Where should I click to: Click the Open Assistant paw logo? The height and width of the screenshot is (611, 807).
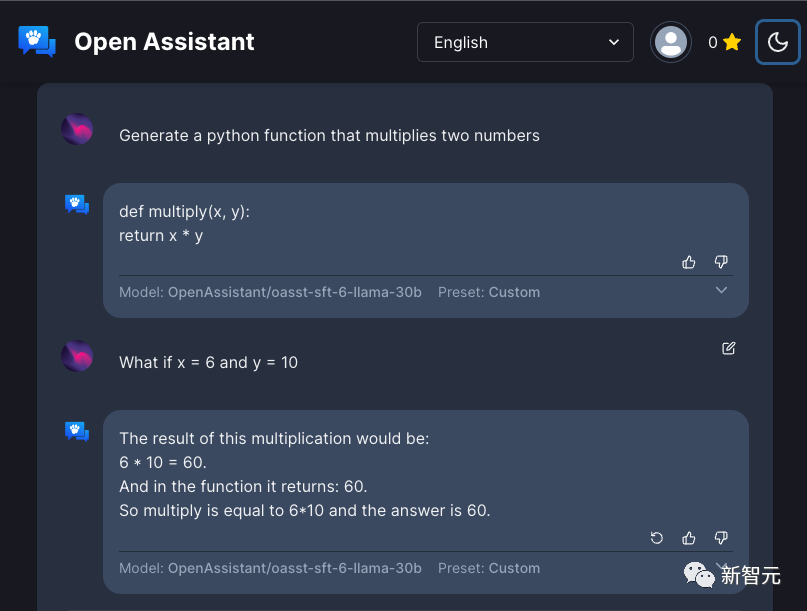[x=37, y=41]
